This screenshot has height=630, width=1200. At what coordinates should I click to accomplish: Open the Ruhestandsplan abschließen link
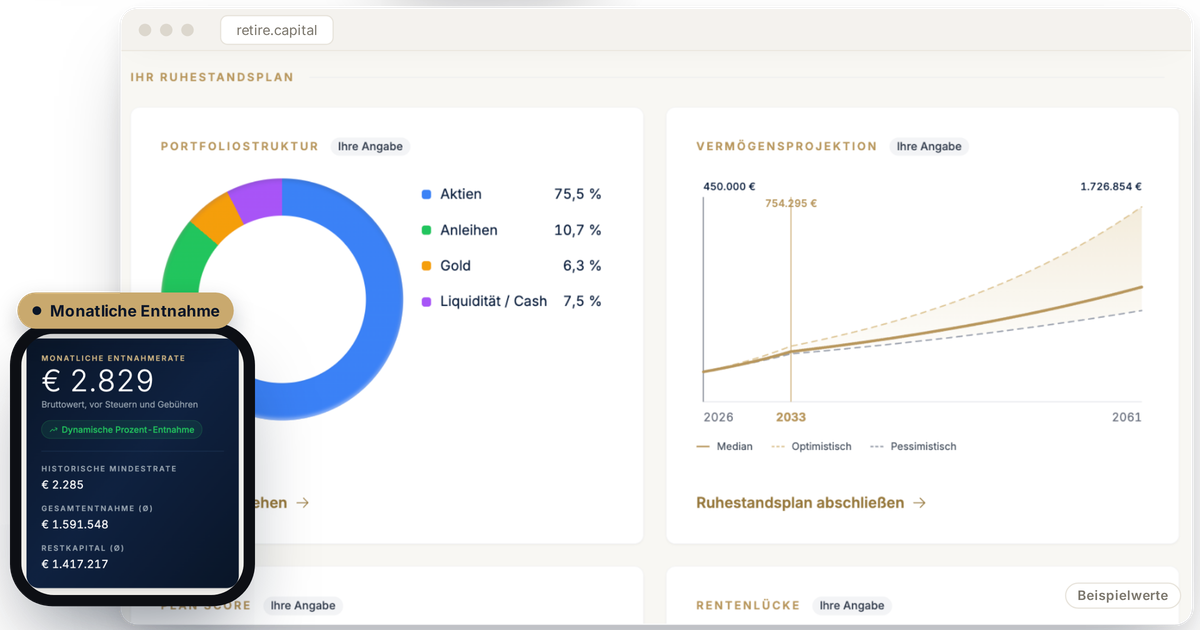[811, 503]
